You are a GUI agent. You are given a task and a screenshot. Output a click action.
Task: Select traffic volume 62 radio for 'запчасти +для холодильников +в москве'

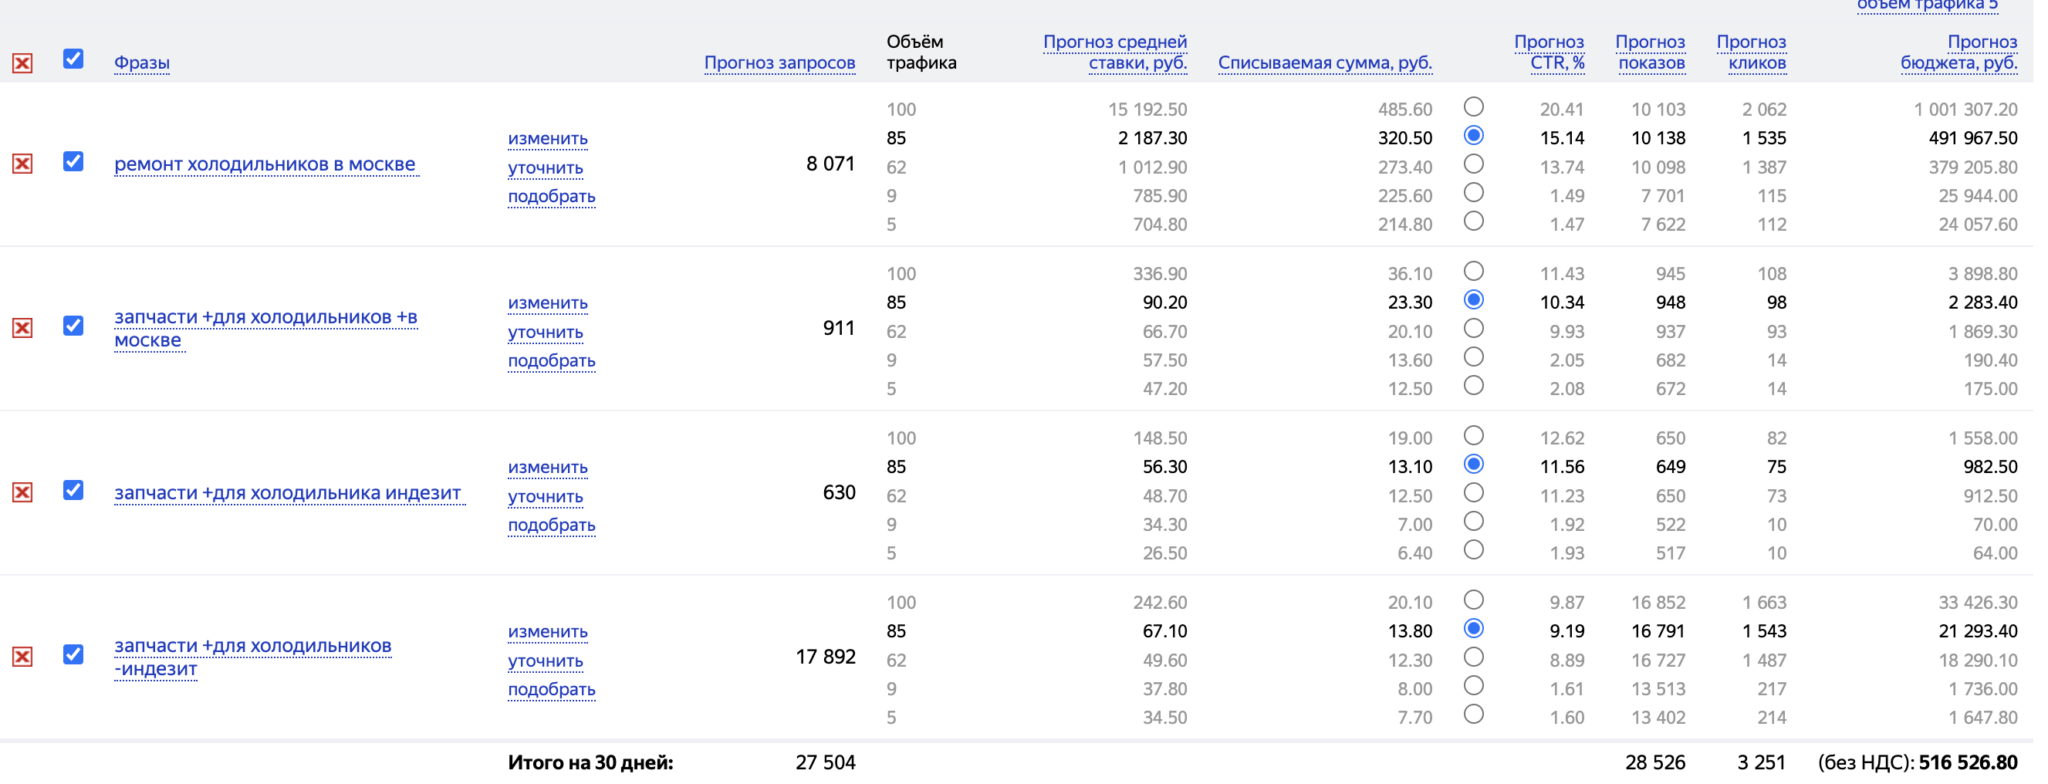[1473, 329]
